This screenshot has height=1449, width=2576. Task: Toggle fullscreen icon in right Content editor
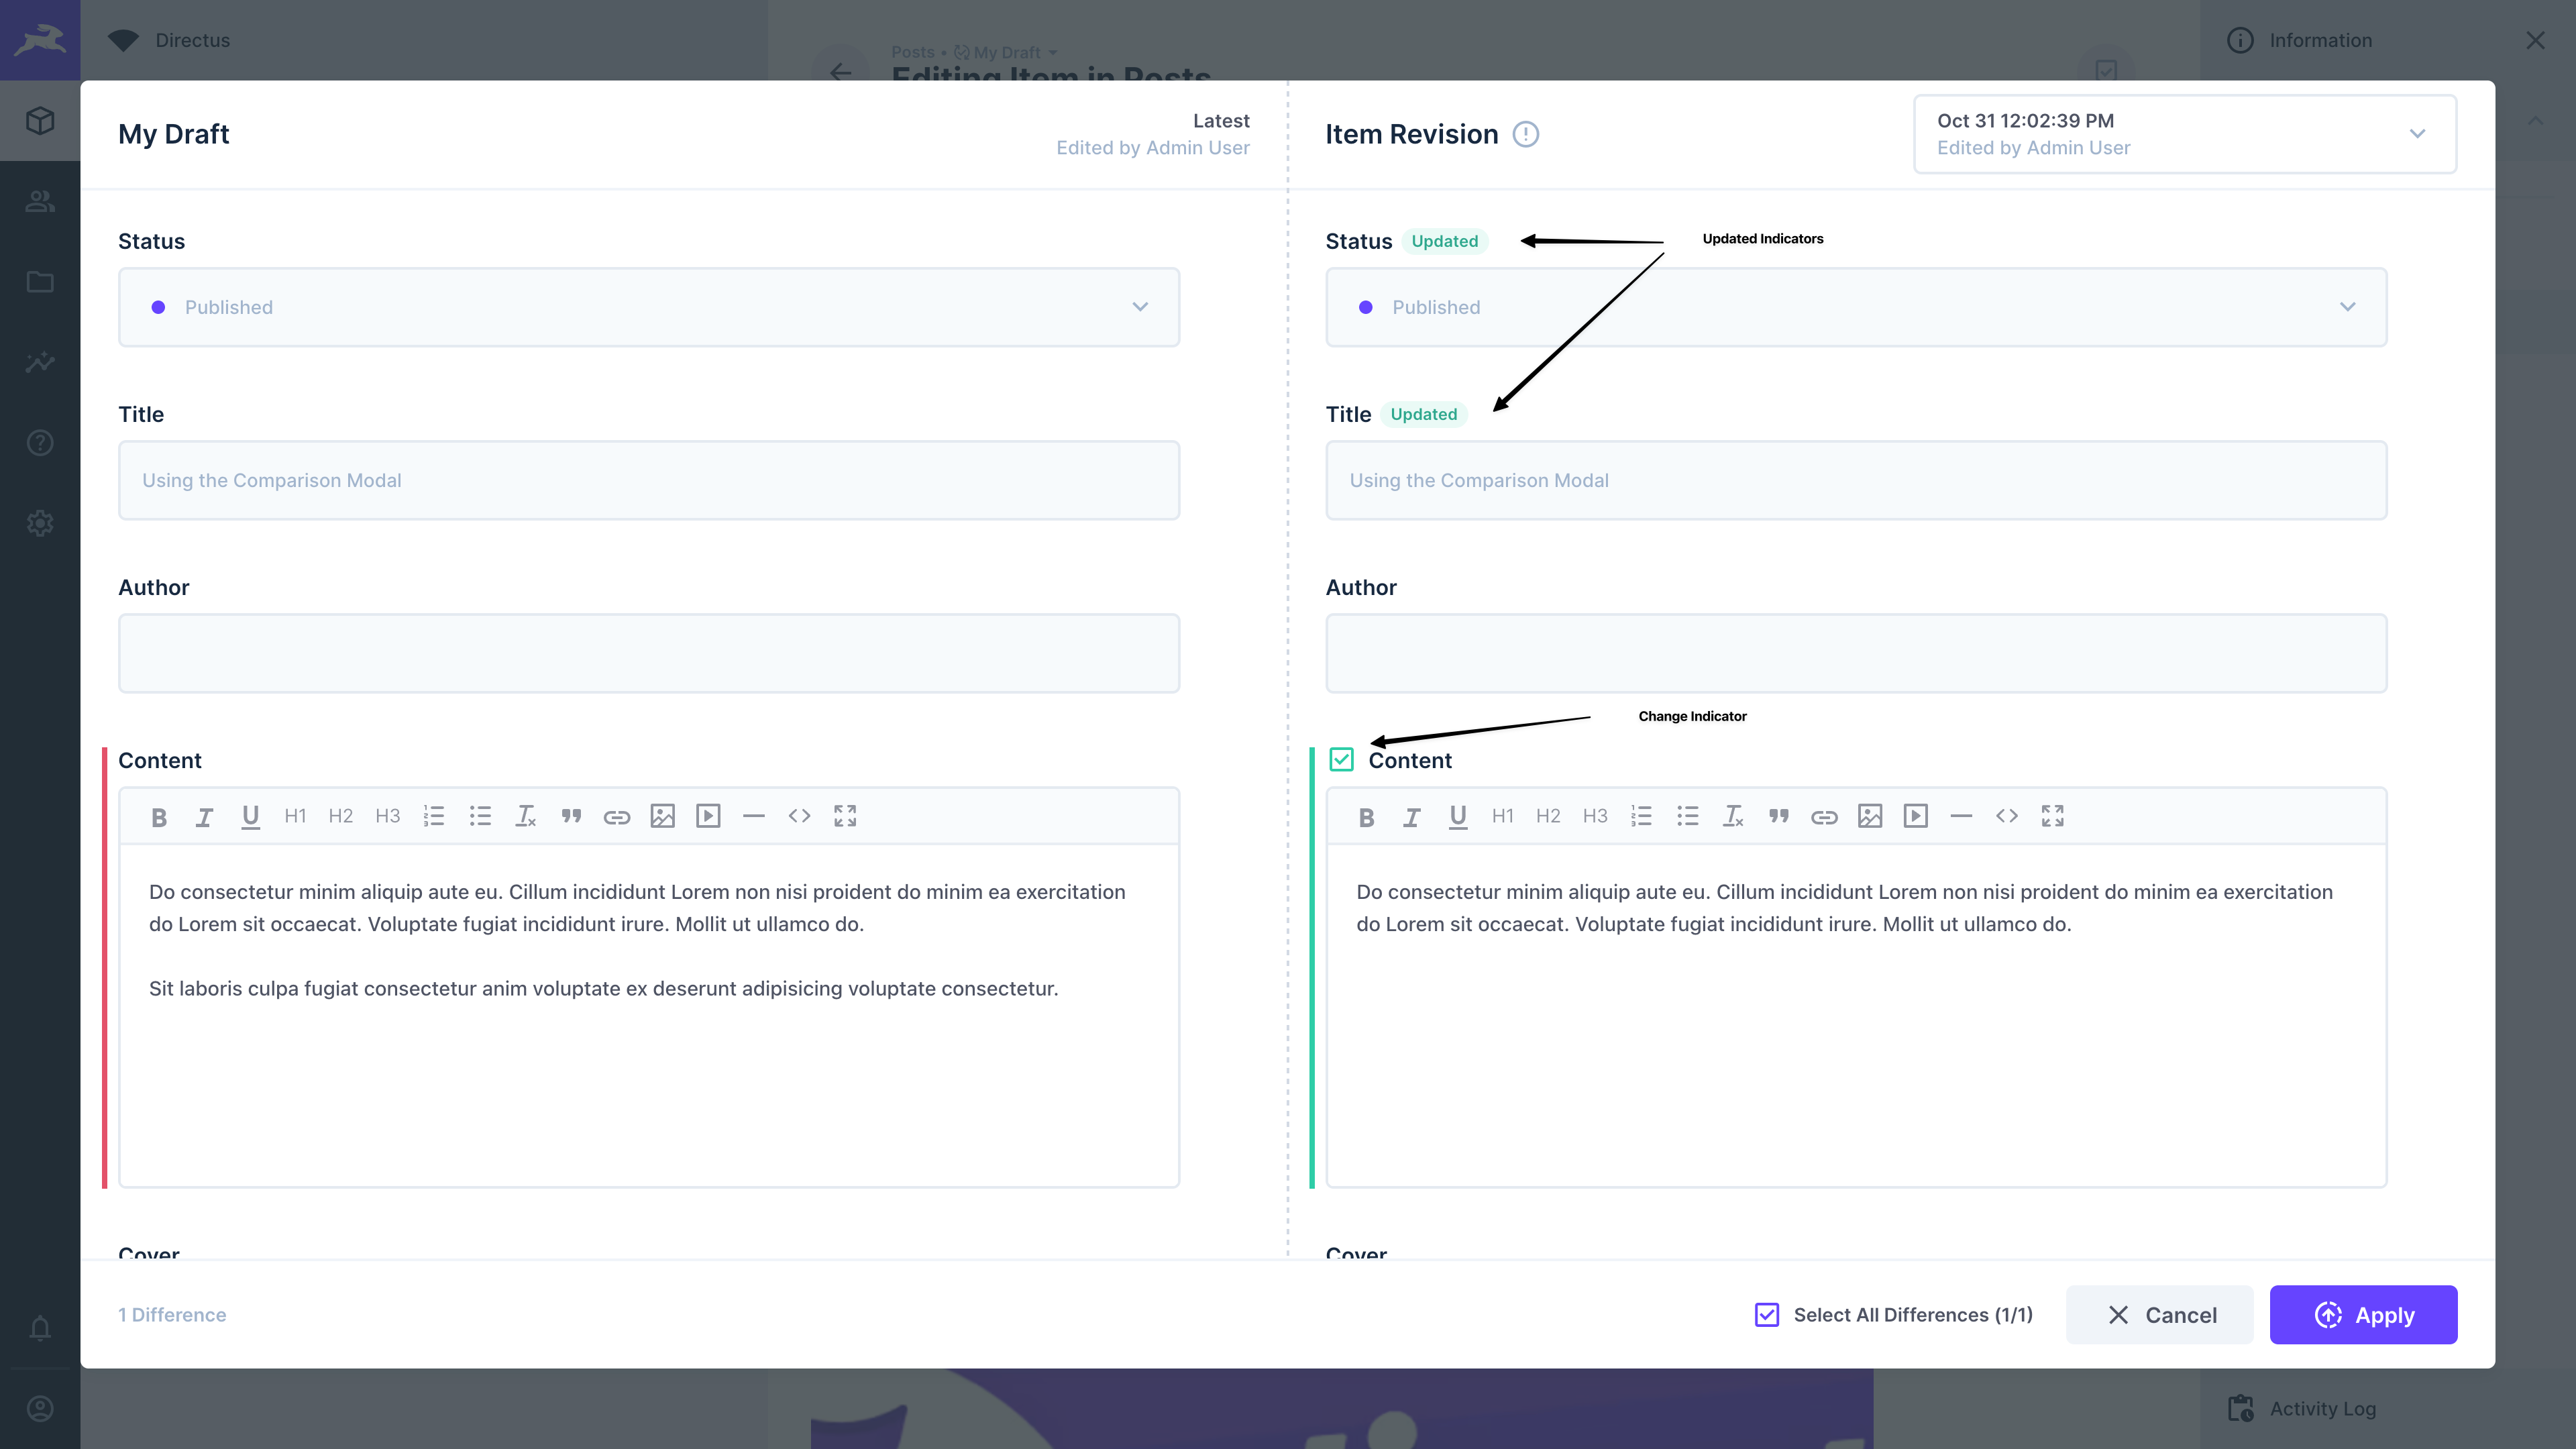click(x=2052, y=817)
